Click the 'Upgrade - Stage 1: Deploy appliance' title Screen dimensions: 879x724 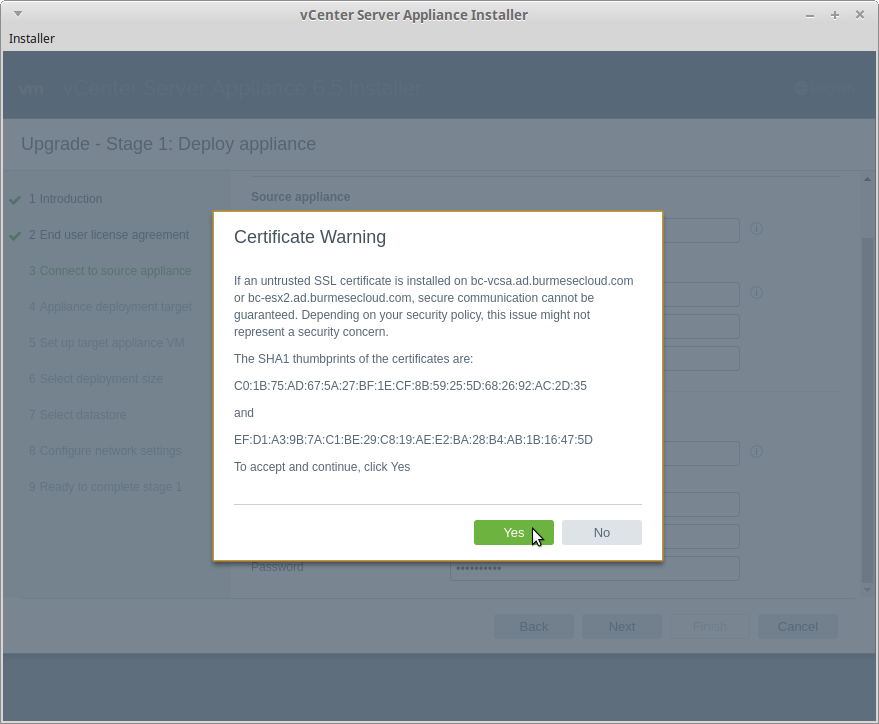tap(168, 144)
